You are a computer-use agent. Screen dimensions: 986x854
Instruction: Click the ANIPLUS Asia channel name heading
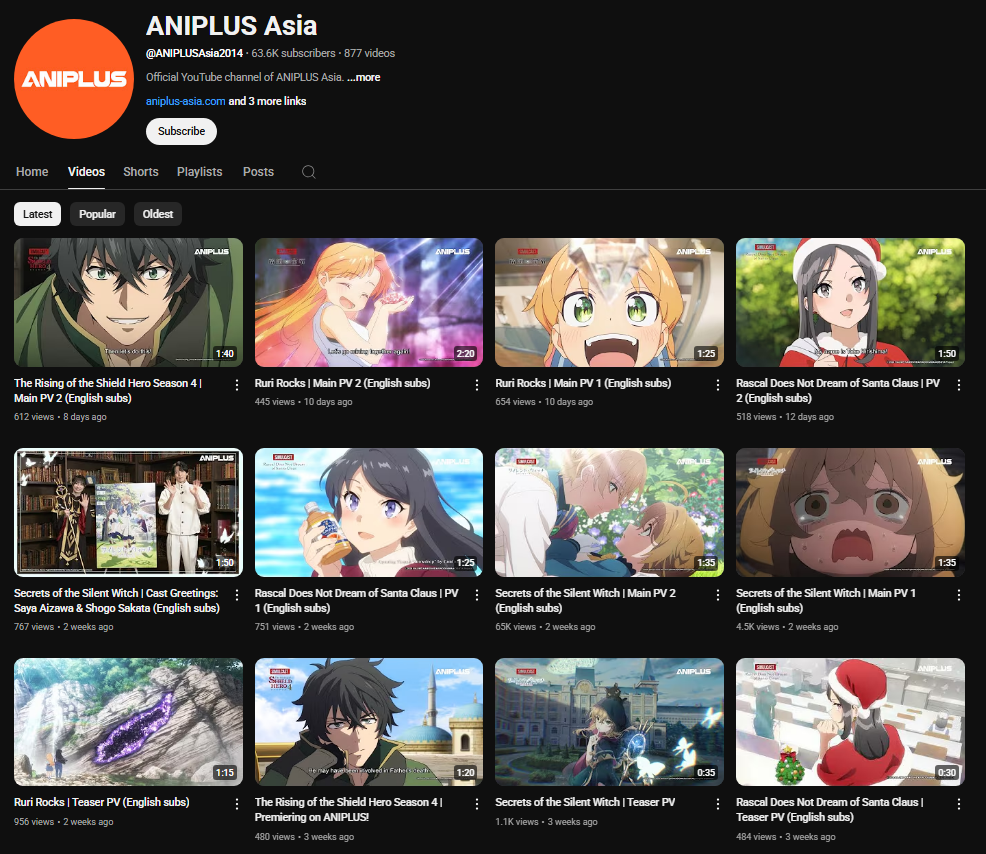(231, 26)
